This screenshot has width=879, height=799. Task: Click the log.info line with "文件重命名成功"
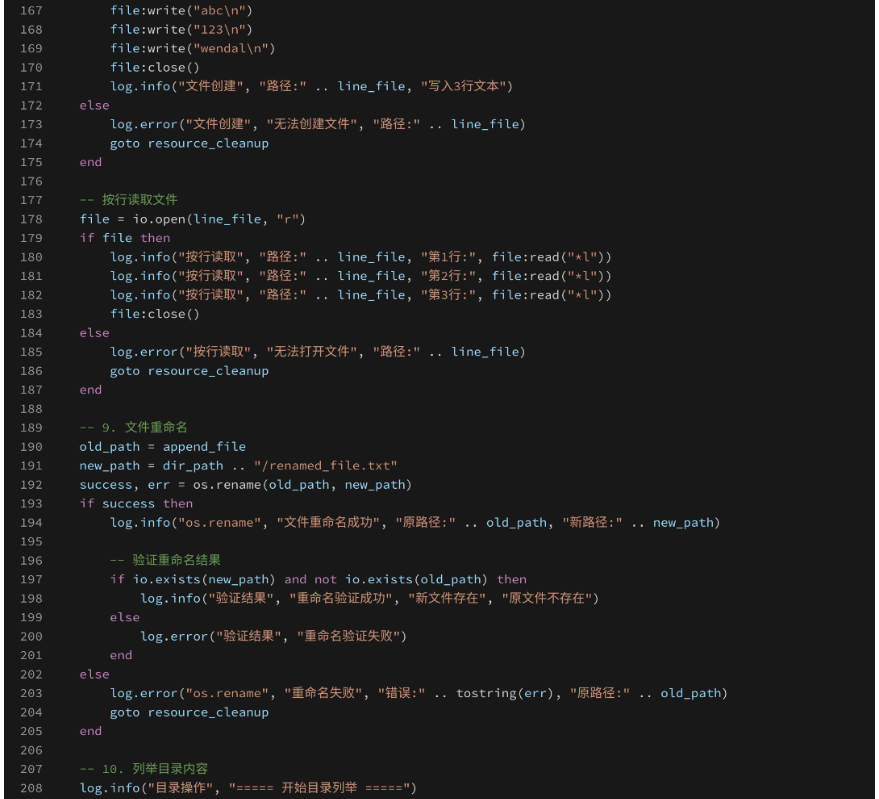[415, 523]
